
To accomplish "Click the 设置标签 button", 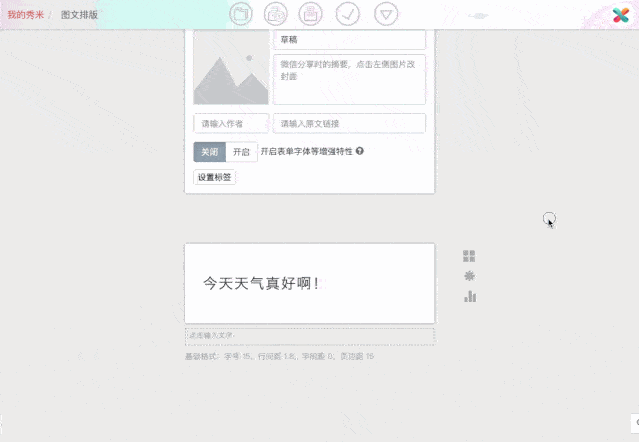I will point(214,177).
